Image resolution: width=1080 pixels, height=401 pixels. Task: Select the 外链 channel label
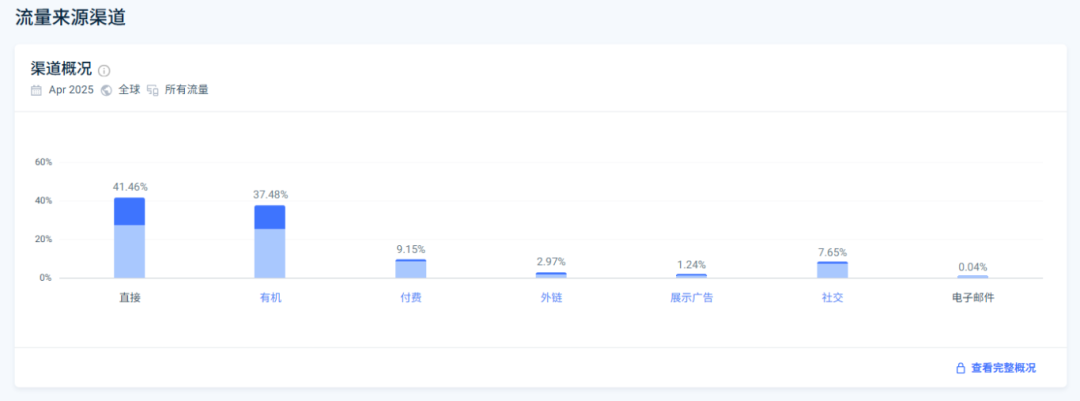point(551,298)
